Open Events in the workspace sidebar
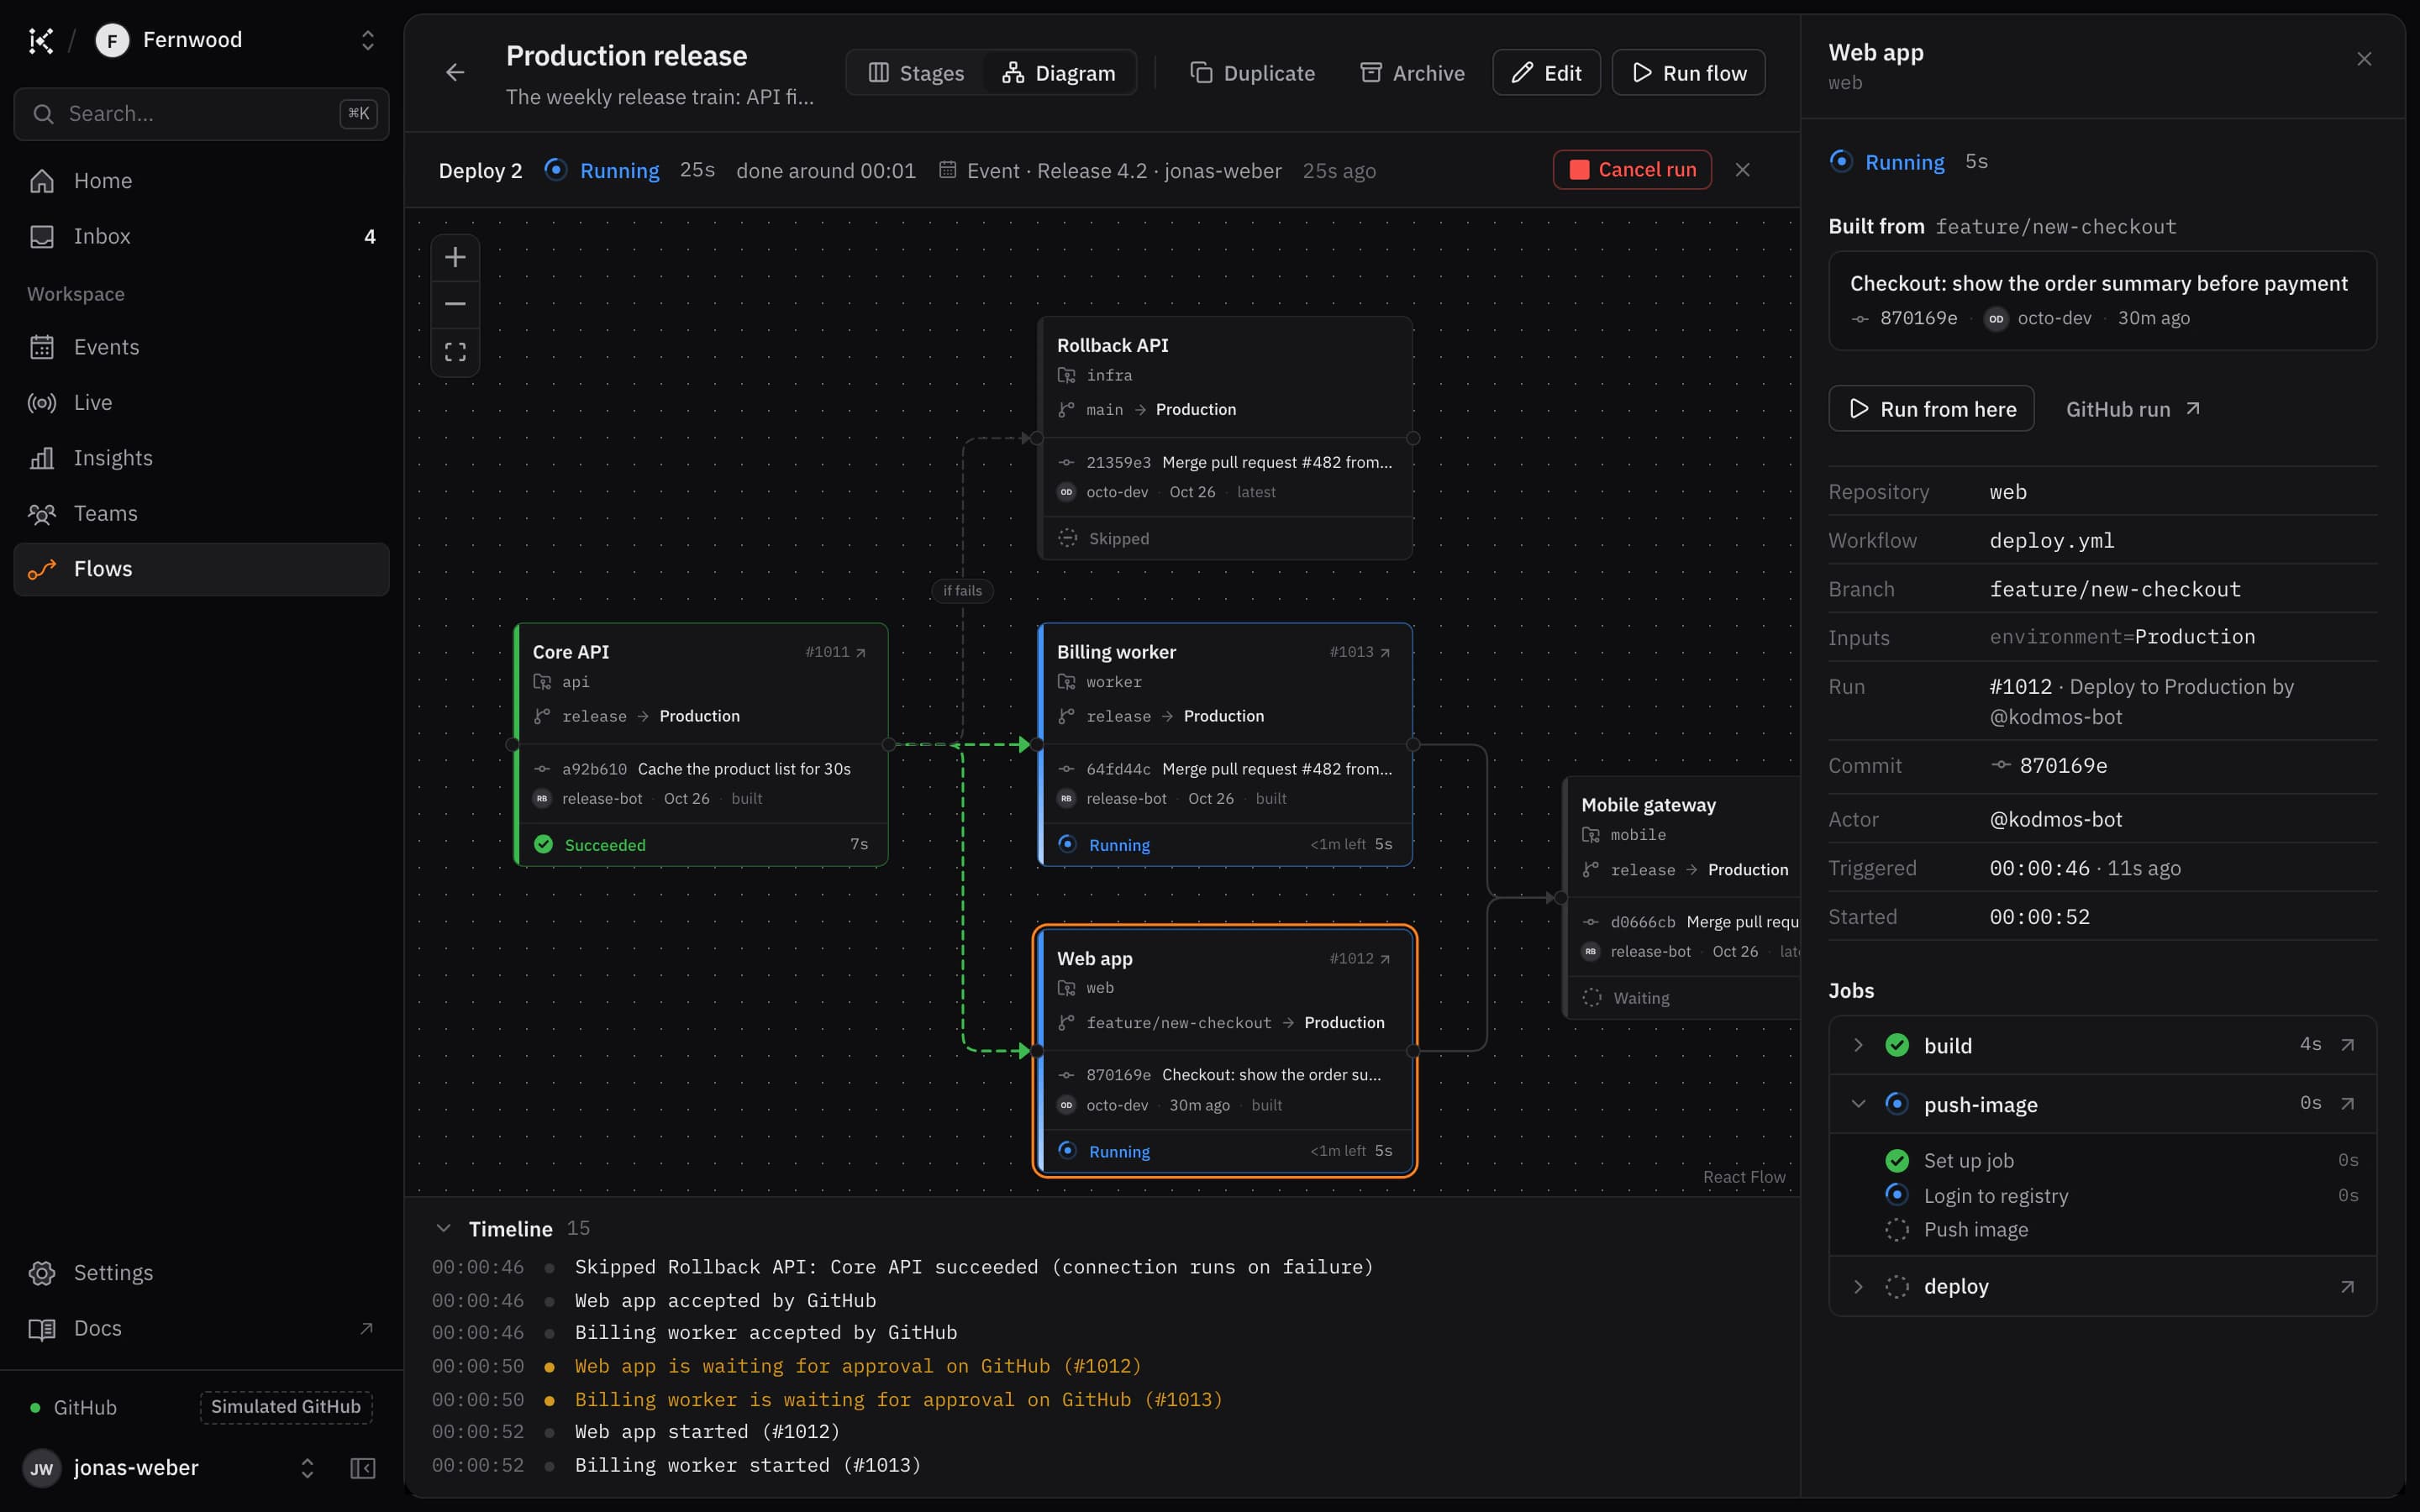Screen dimensions: 2420x1512 click(x=201, y=347)
